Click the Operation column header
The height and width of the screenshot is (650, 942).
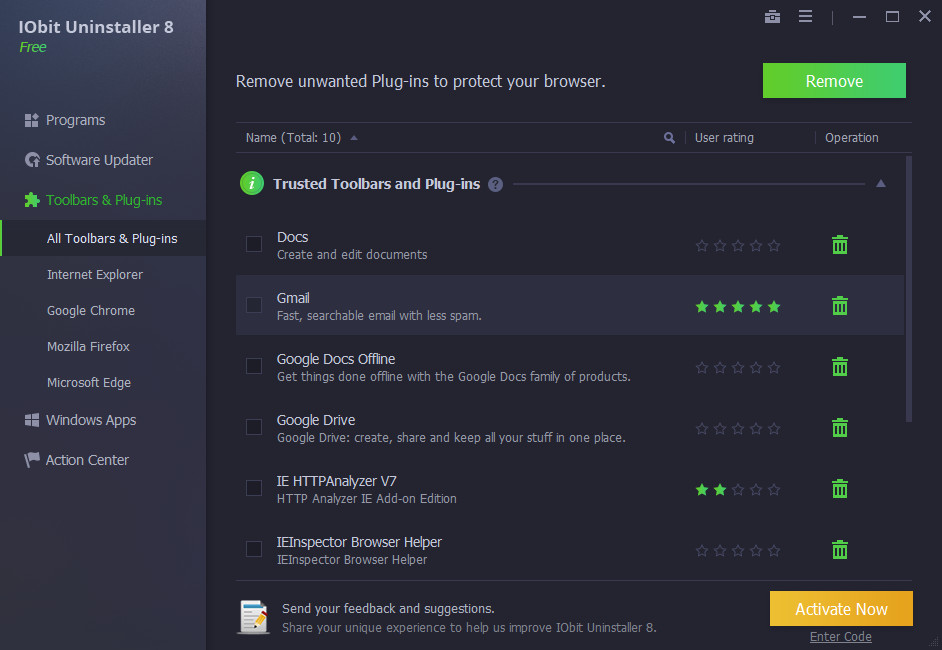(851, 138)
